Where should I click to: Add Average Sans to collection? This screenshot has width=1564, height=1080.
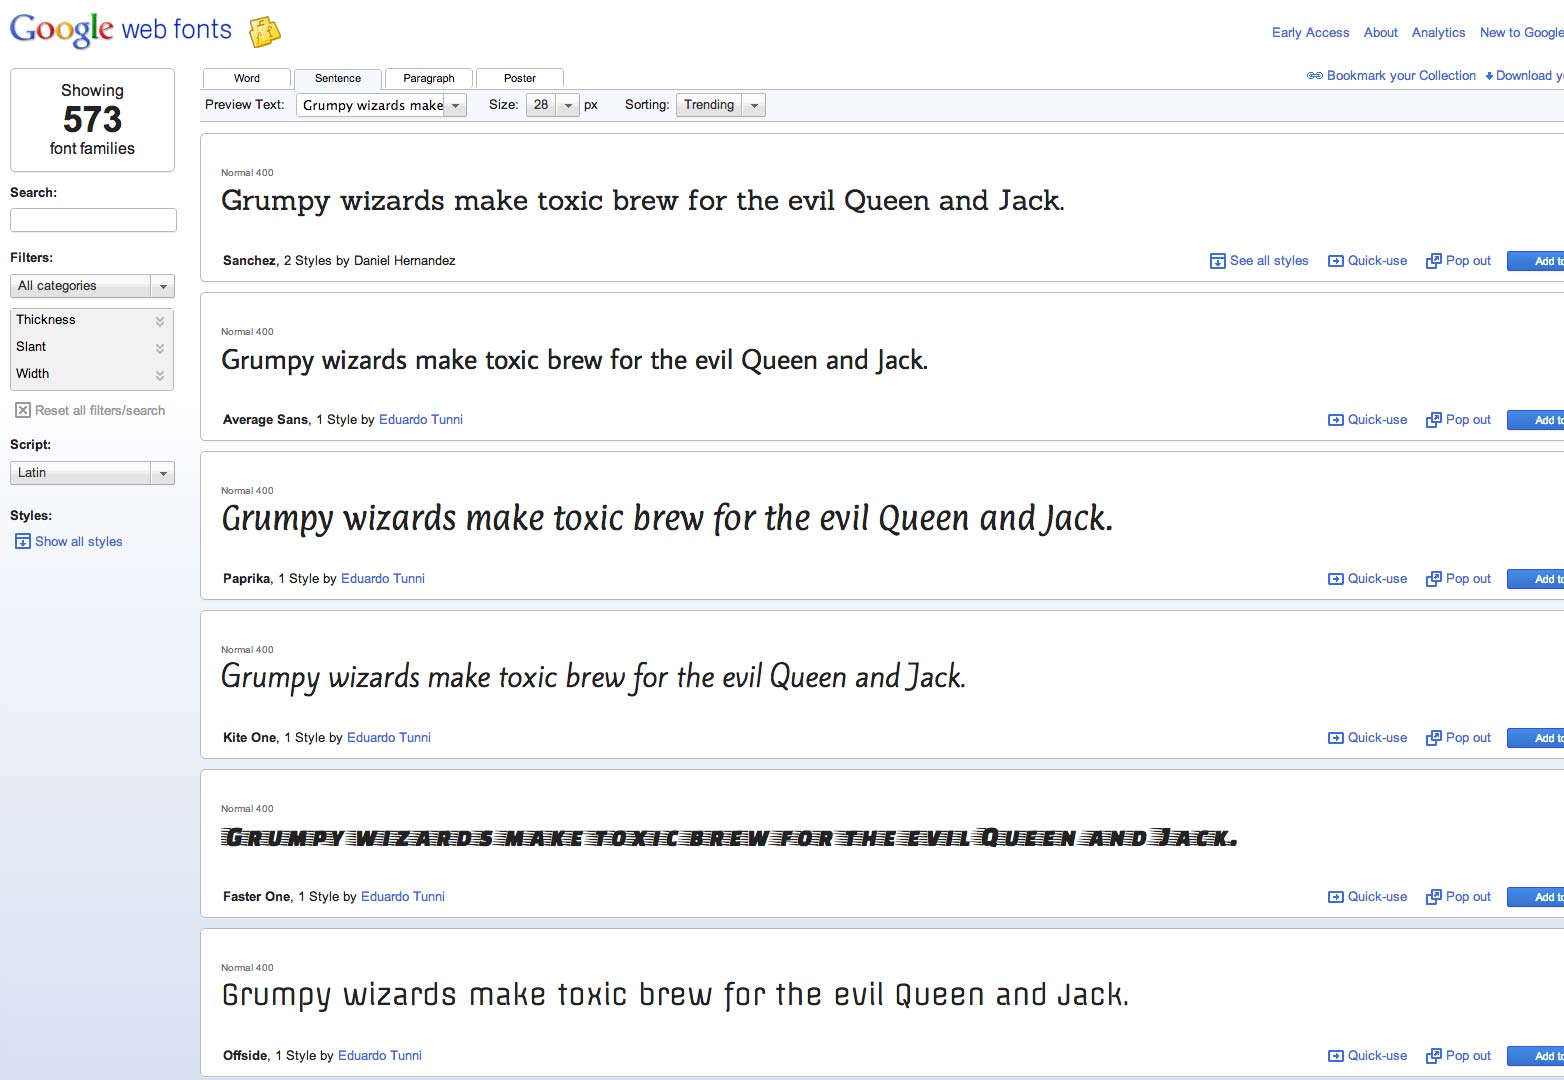coord(1536,420)
